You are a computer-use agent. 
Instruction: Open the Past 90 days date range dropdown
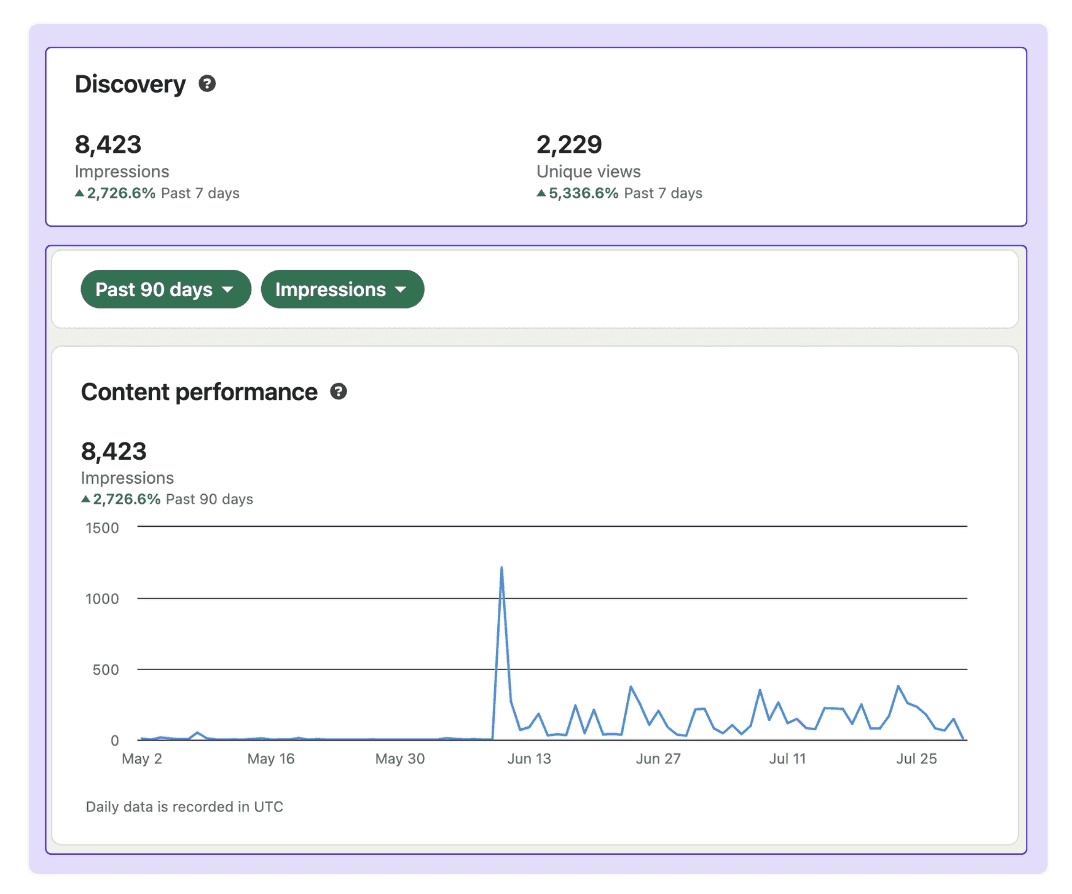point(165,289)
